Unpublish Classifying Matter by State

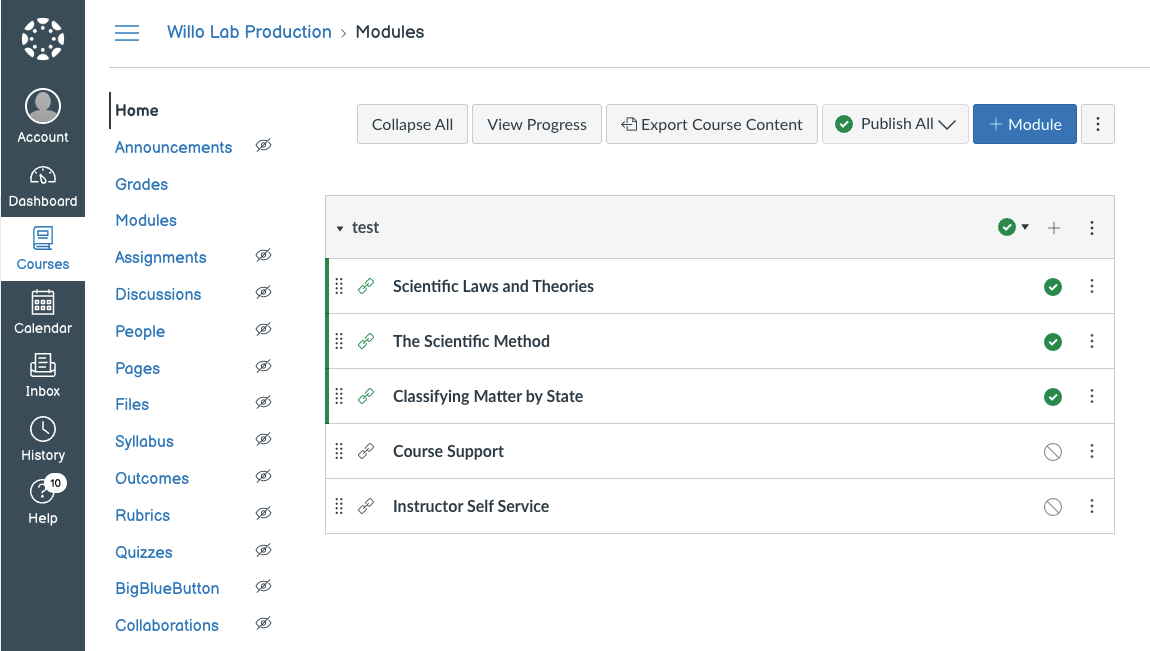[1052, 397]
